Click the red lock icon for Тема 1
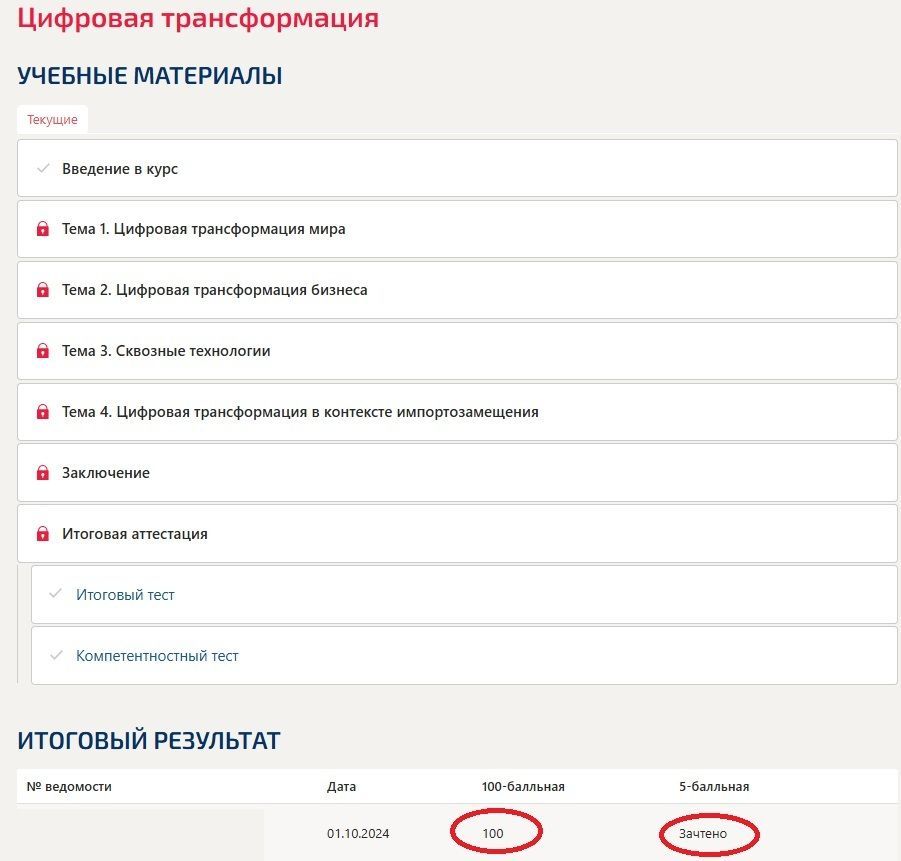Screen dimensions: 901x861 (x=43, y=229)
